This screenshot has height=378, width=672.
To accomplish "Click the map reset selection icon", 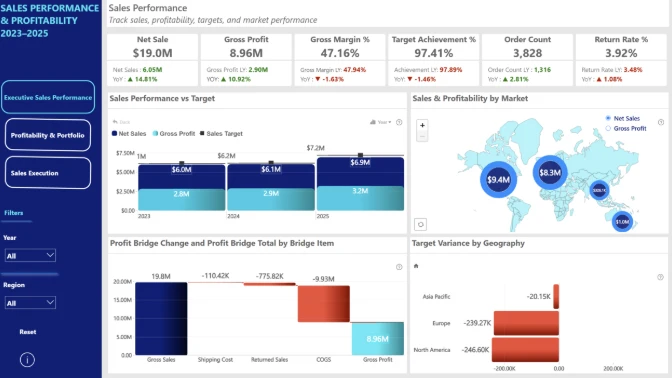I will 420,224.
